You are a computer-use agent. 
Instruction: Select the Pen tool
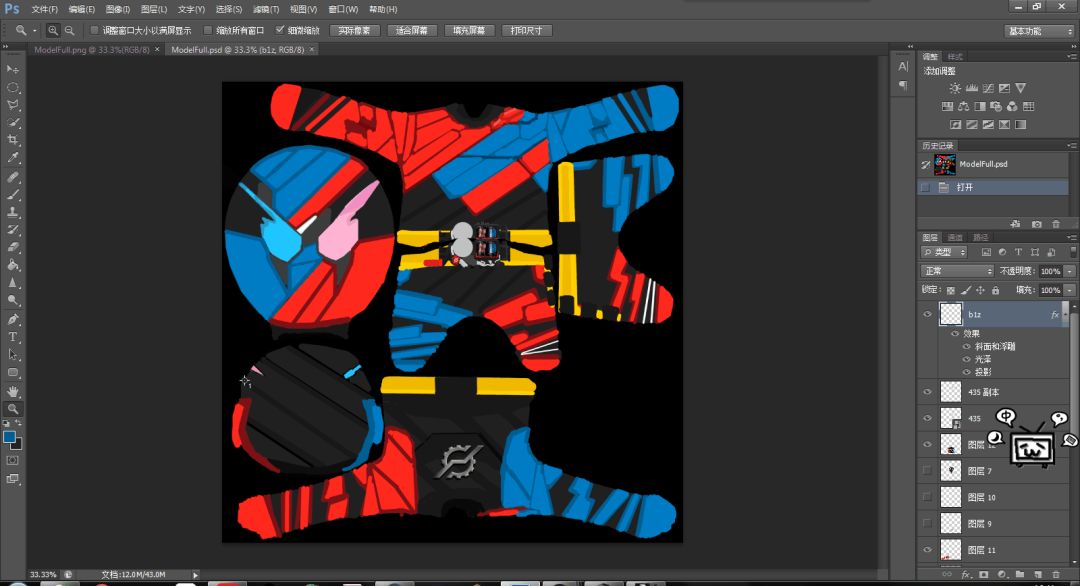coord(12,320)
